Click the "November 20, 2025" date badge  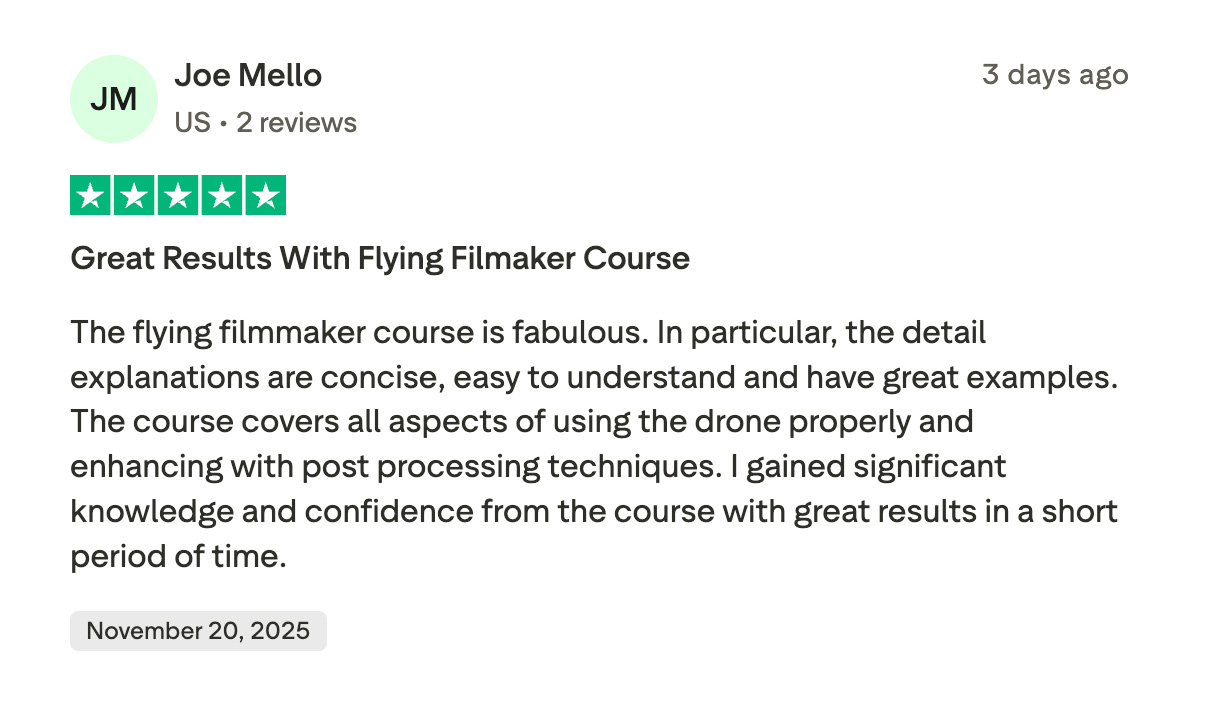click(x=198, y=631)
